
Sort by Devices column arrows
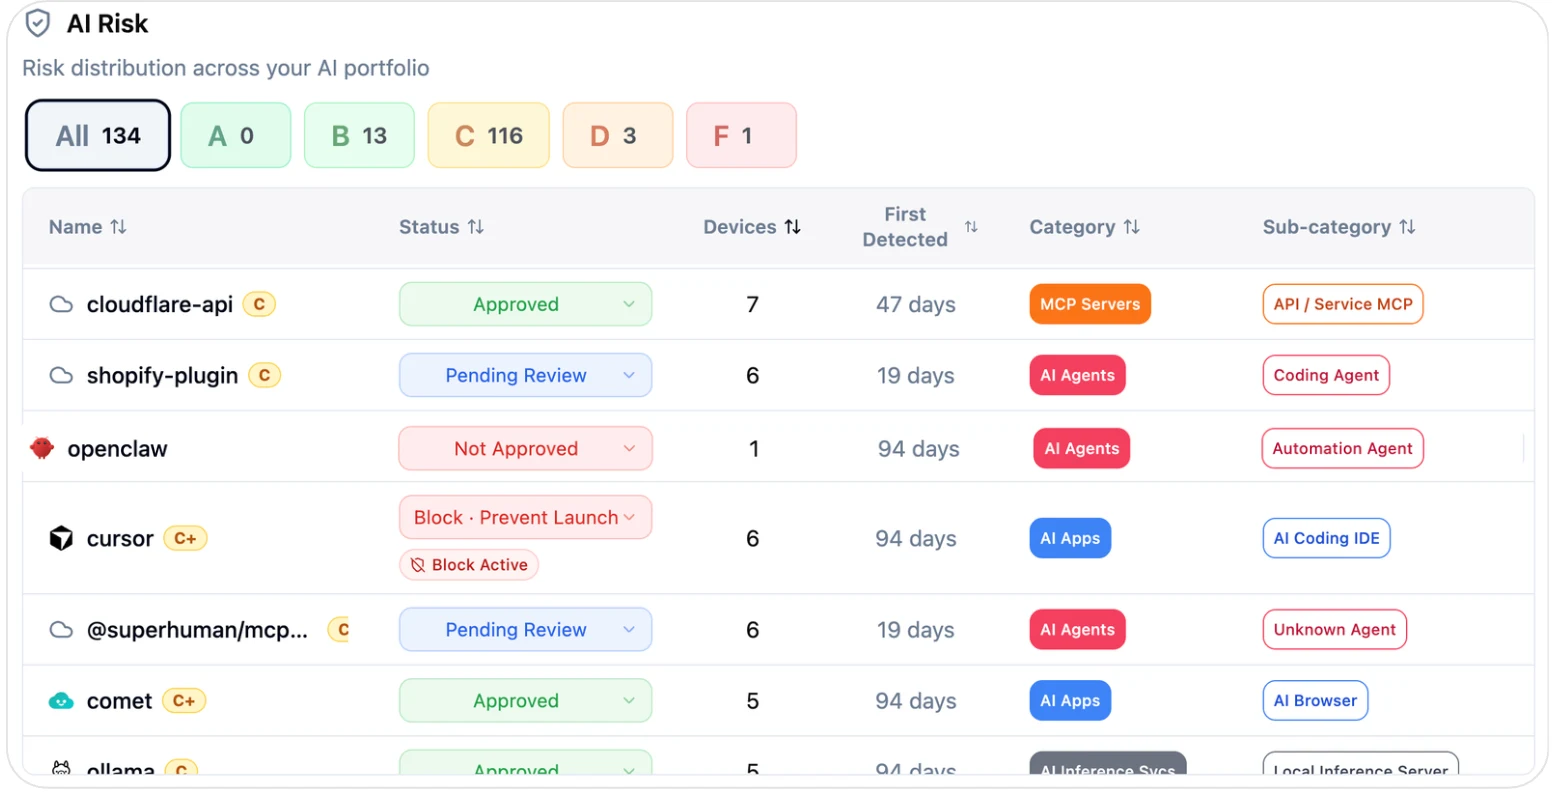point(792,227)
